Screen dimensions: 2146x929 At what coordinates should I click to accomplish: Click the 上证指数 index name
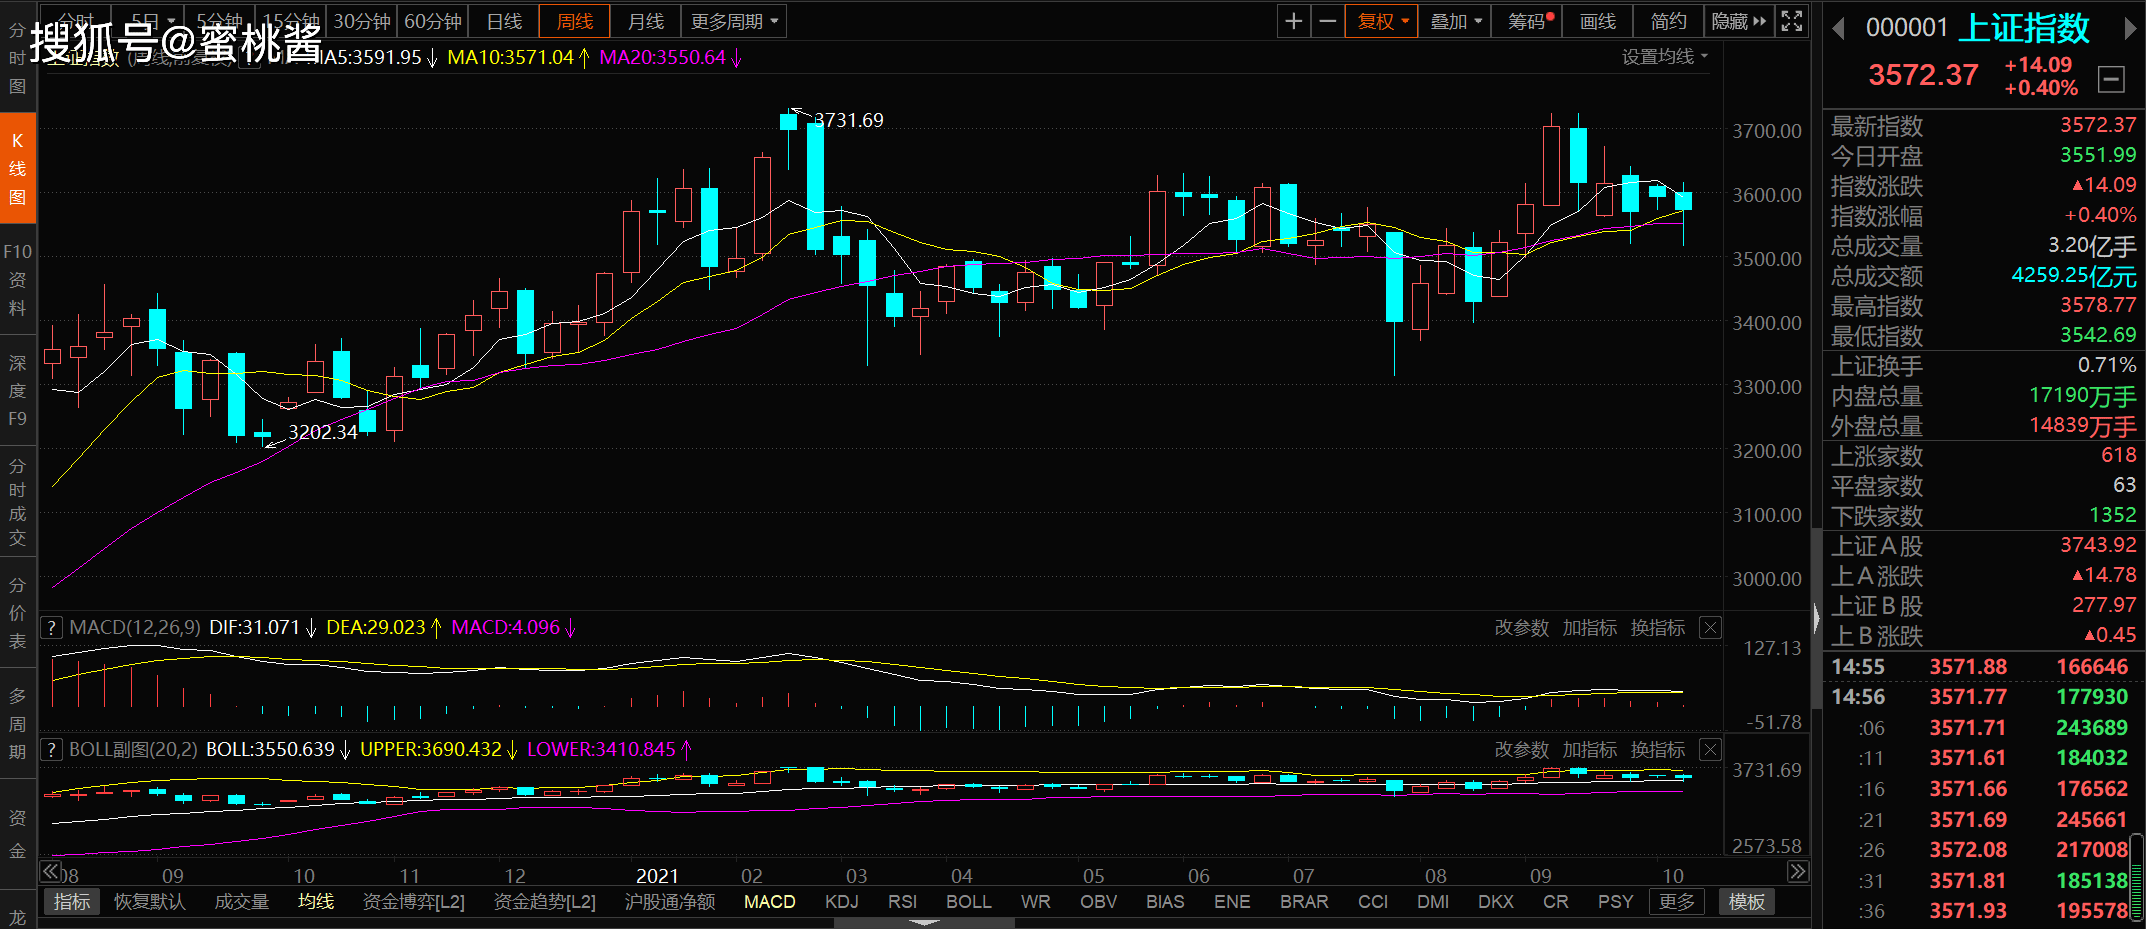tap(2023, 29)
